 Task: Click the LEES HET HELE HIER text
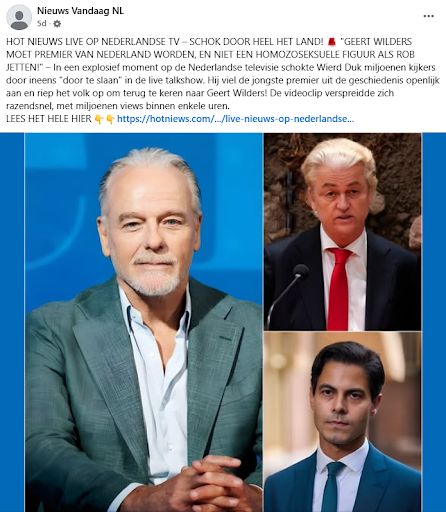[49, 119]
